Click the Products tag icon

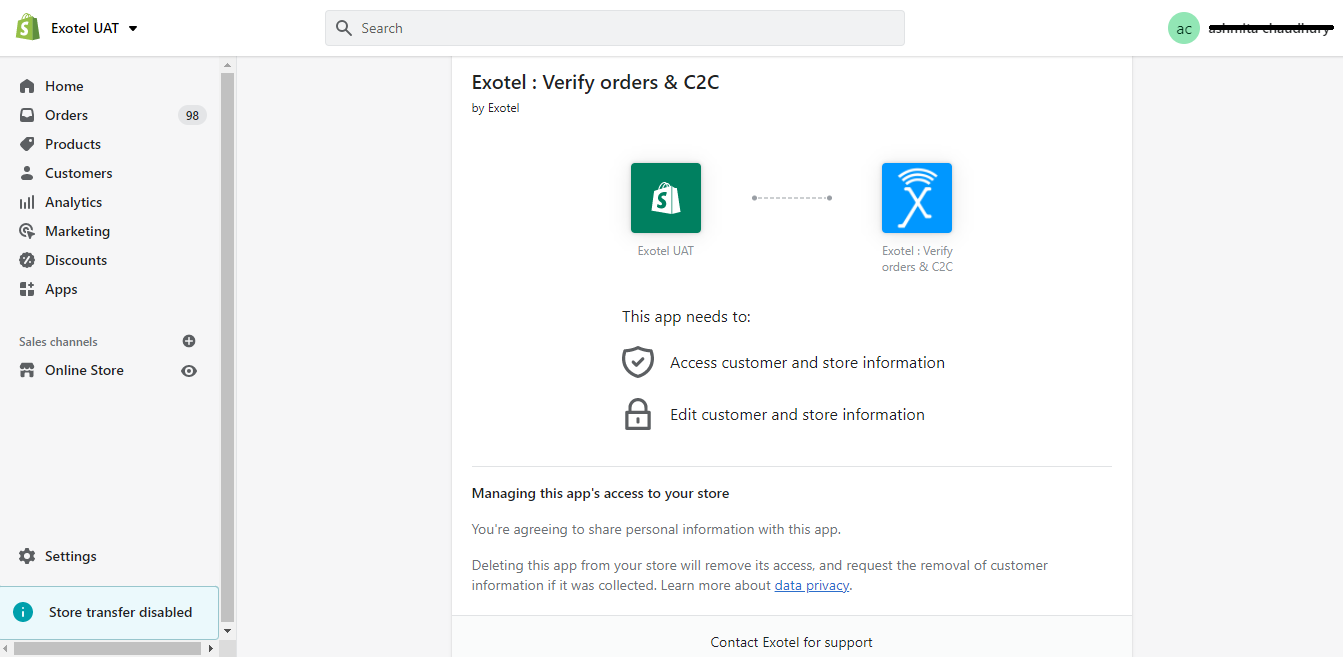[27, 144]
